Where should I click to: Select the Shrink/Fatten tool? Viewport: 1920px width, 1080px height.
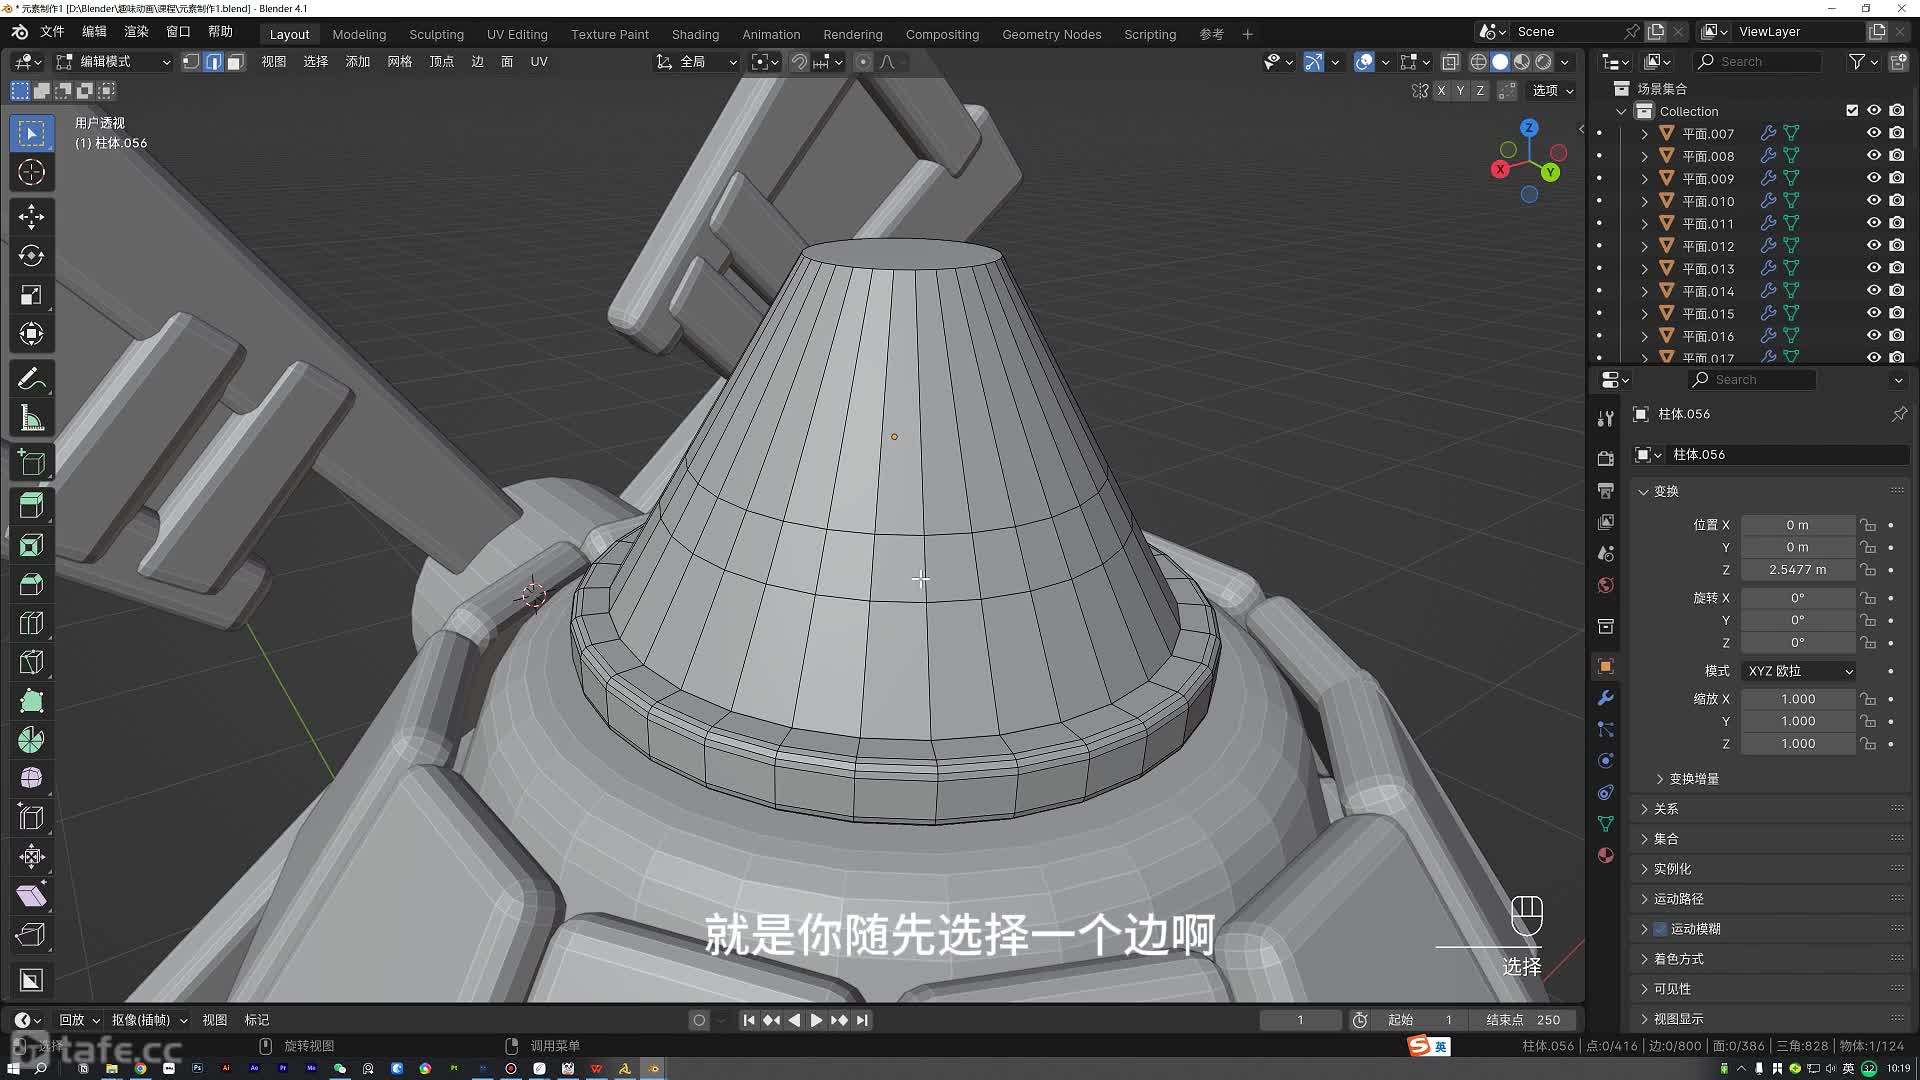tap(31, 857)
